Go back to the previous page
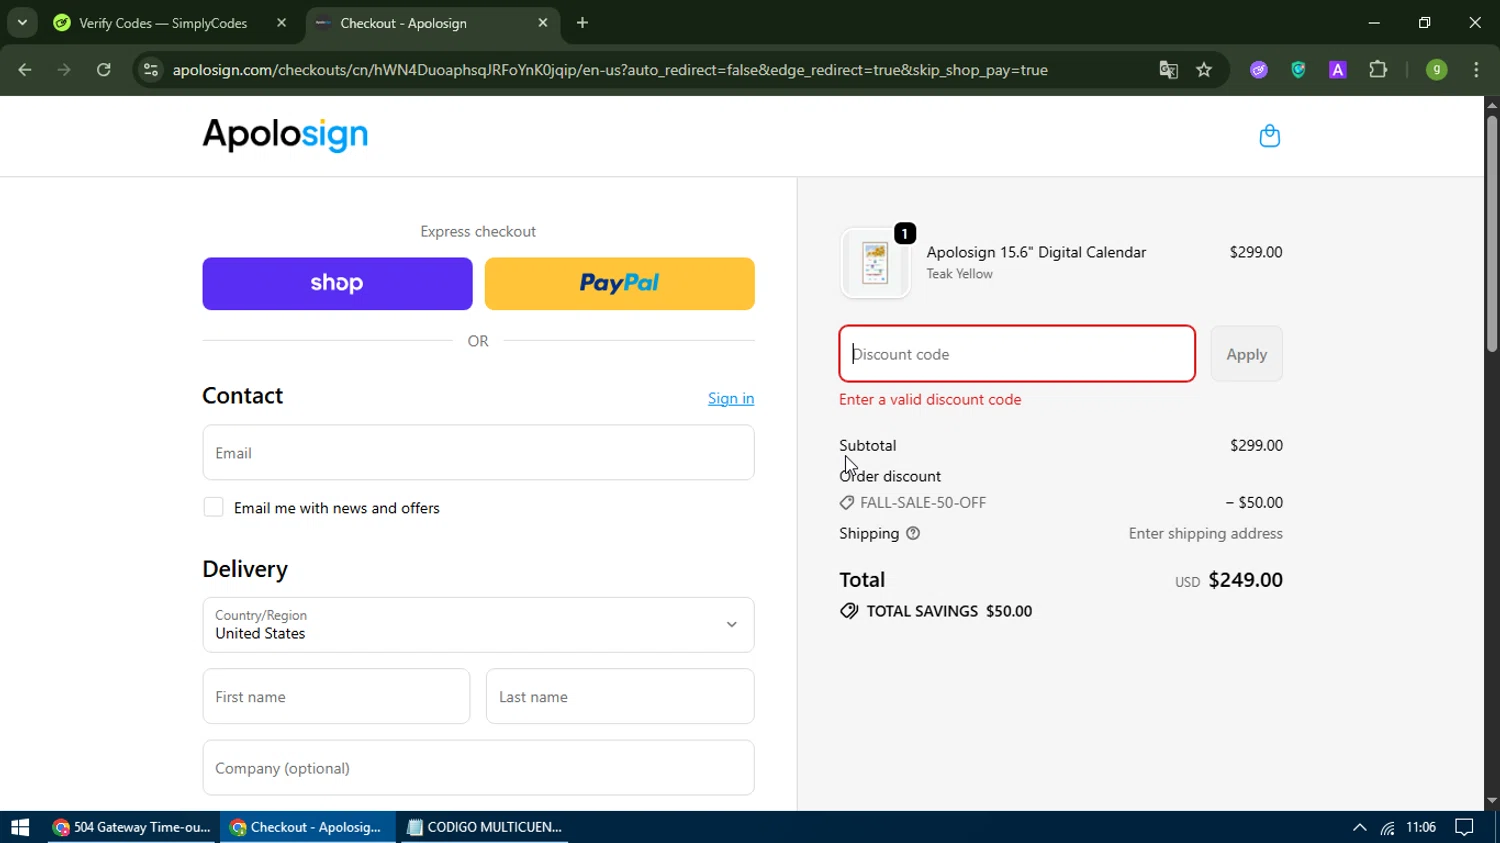Viewport: 1500px width, 843px height. pos(25,70)
